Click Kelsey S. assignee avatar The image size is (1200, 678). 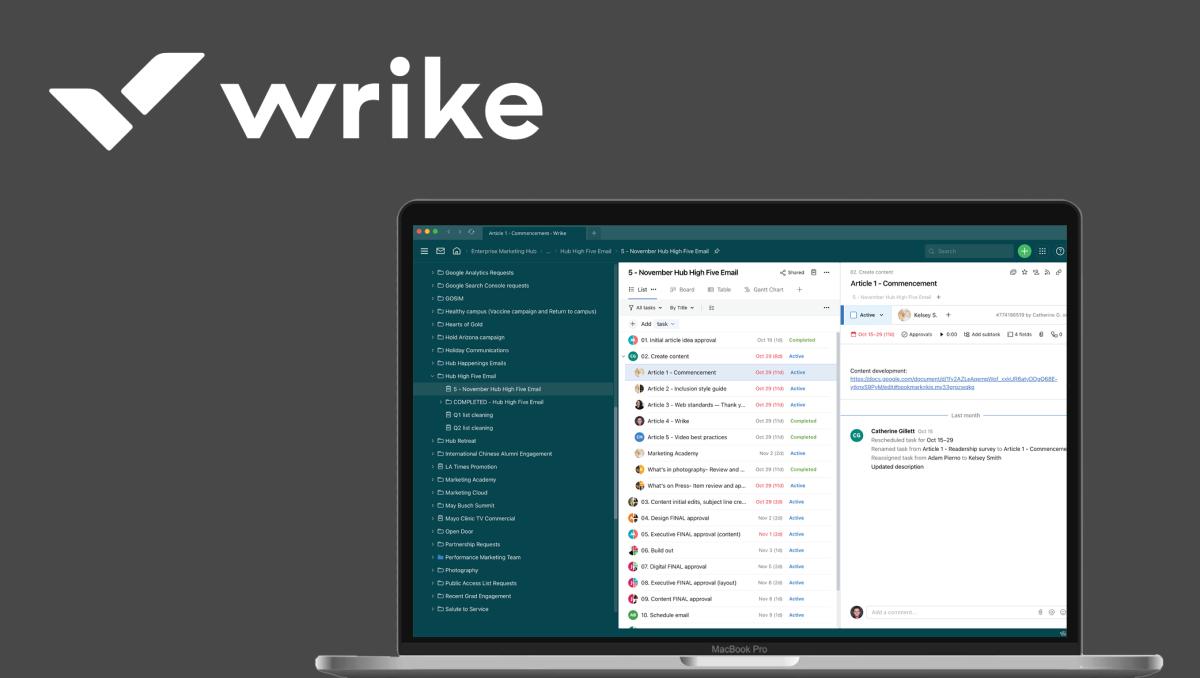pyautogui.click(x=904, y=315)
